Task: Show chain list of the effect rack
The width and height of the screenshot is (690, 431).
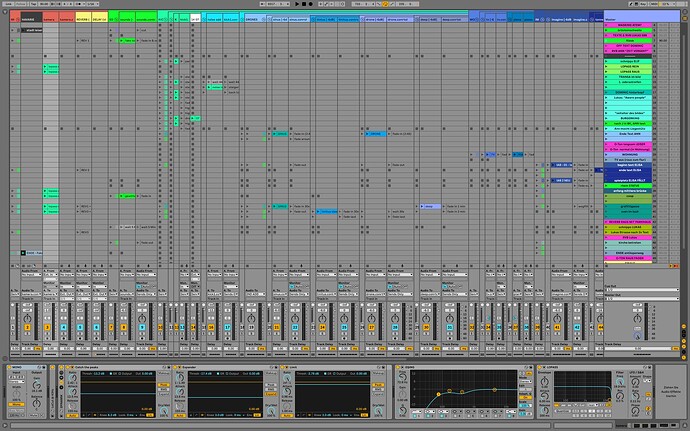Action: [x=61, y=379]
